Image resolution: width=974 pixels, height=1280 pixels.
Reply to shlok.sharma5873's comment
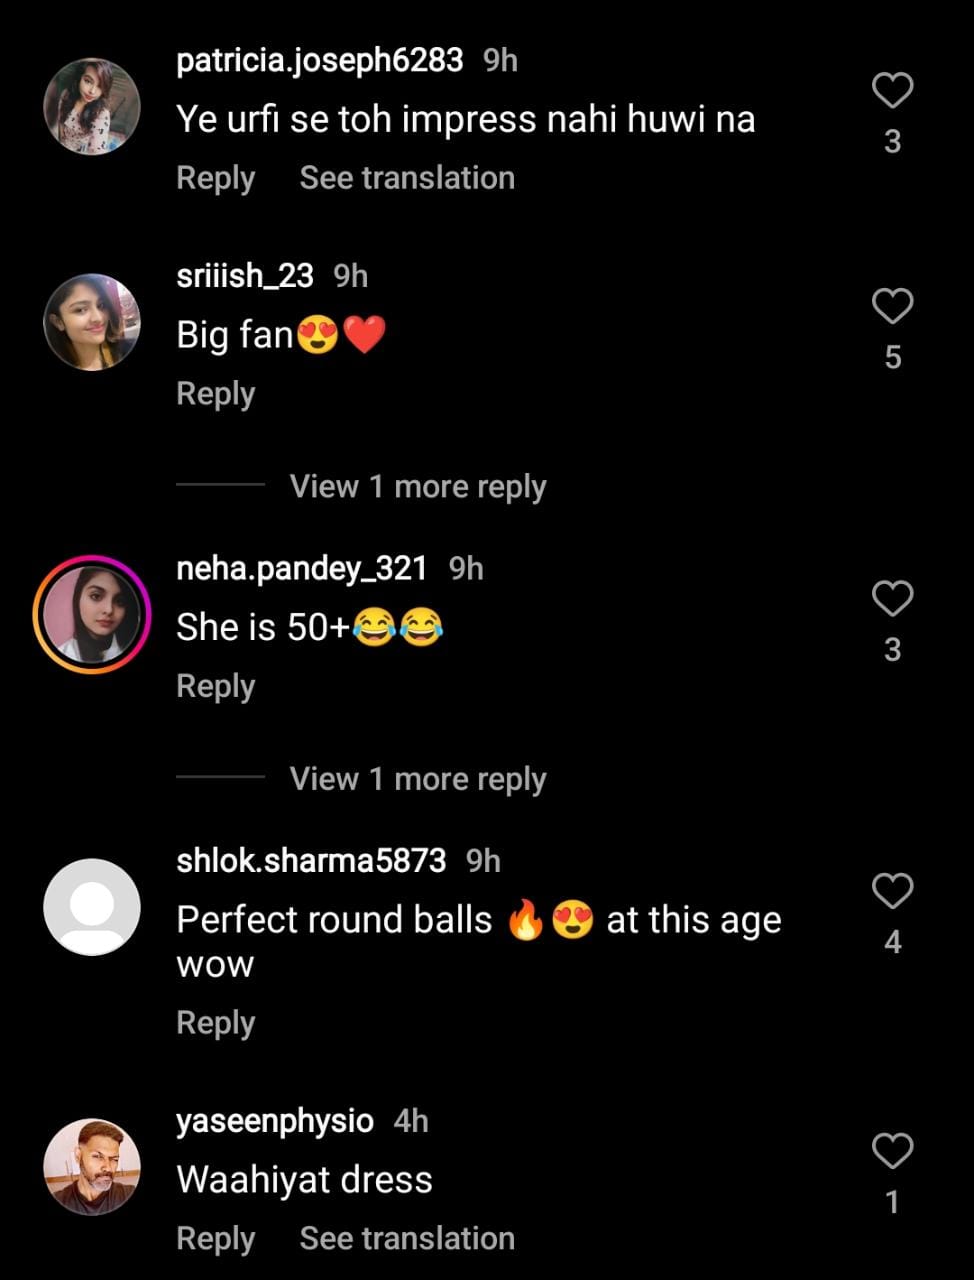click(x=215, y=1023)
